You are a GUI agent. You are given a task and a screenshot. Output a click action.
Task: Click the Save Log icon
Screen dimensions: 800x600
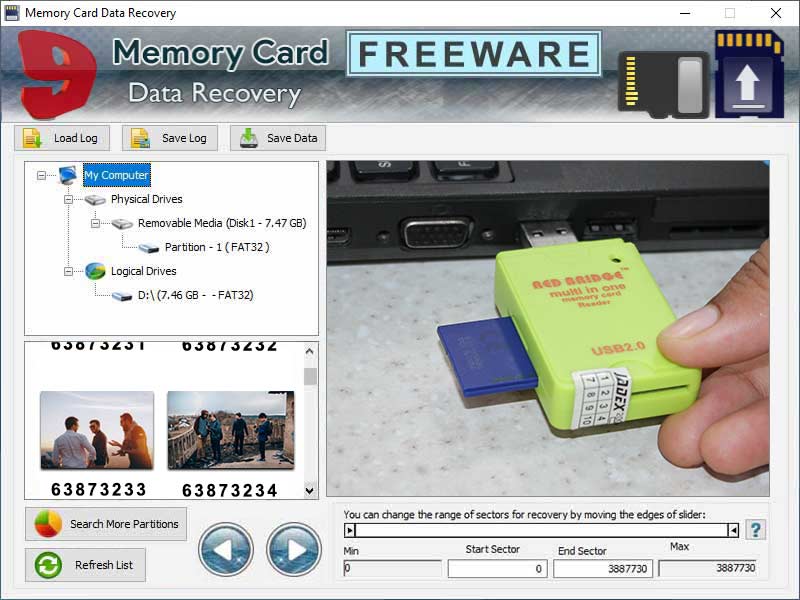[141, 138]
